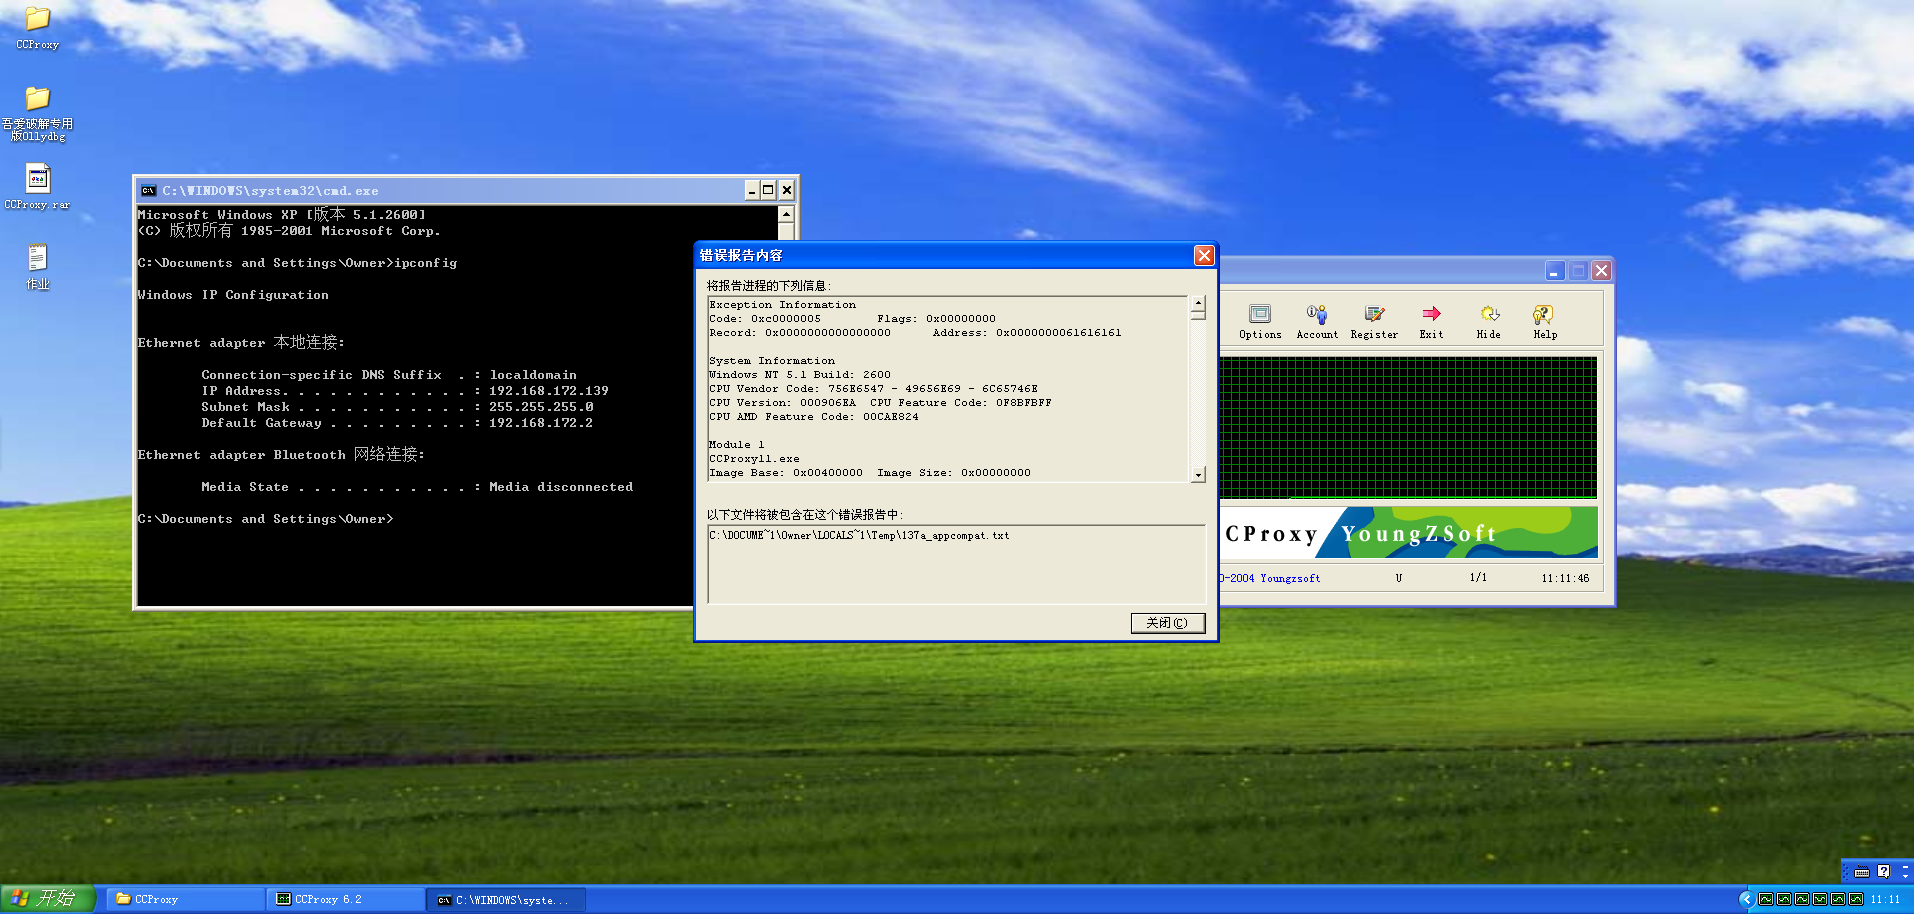Click the 'localdomain' DNS suffix value
Image resolution: width=1914 pixels, height=914 pixels.
[533, 375]
